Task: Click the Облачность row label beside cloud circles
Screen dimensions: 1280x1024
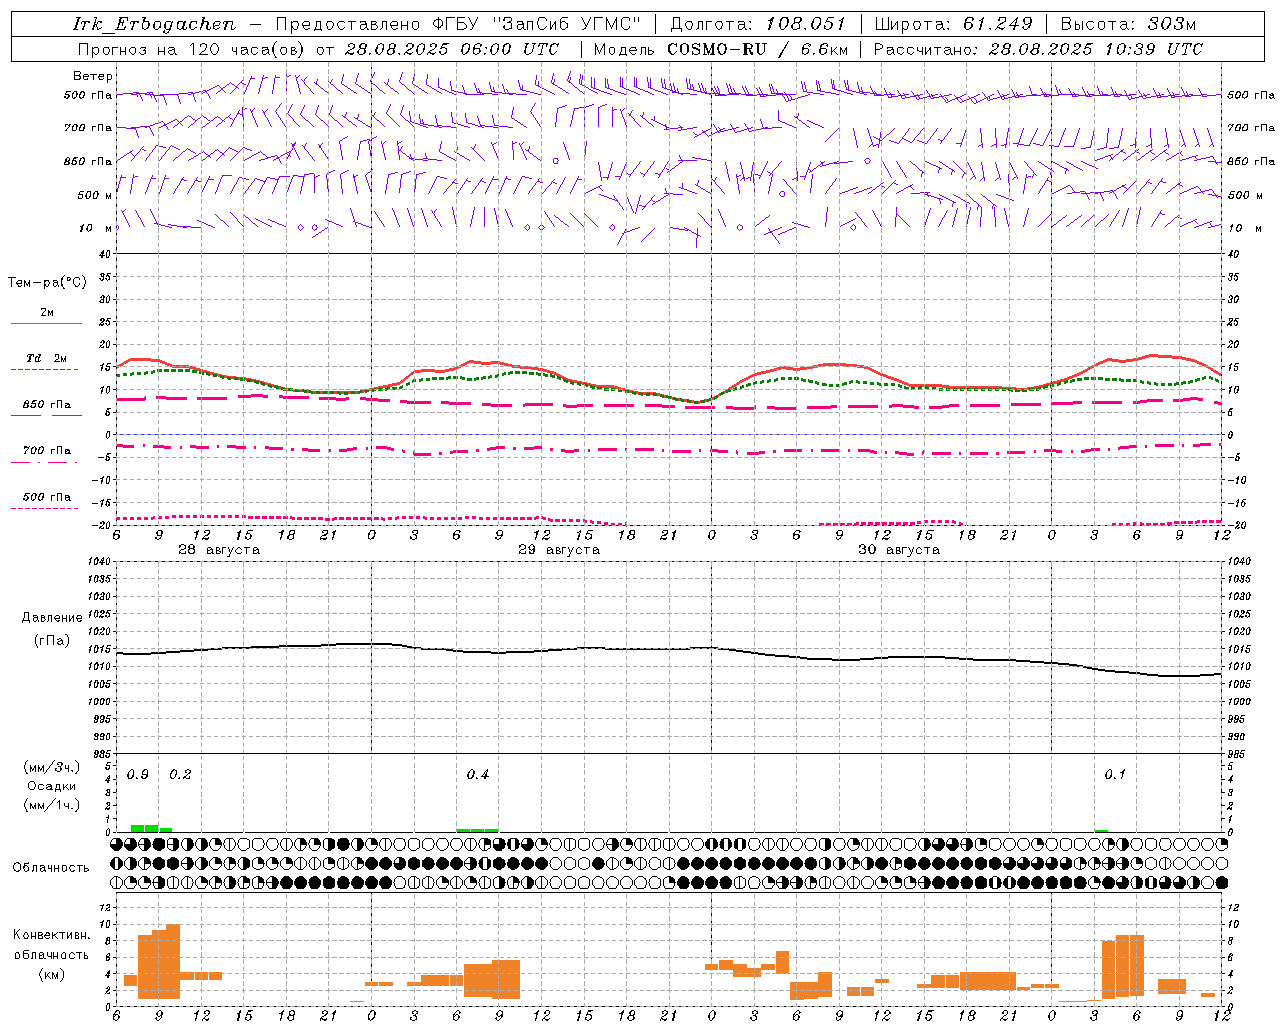Action: [51, 867]
